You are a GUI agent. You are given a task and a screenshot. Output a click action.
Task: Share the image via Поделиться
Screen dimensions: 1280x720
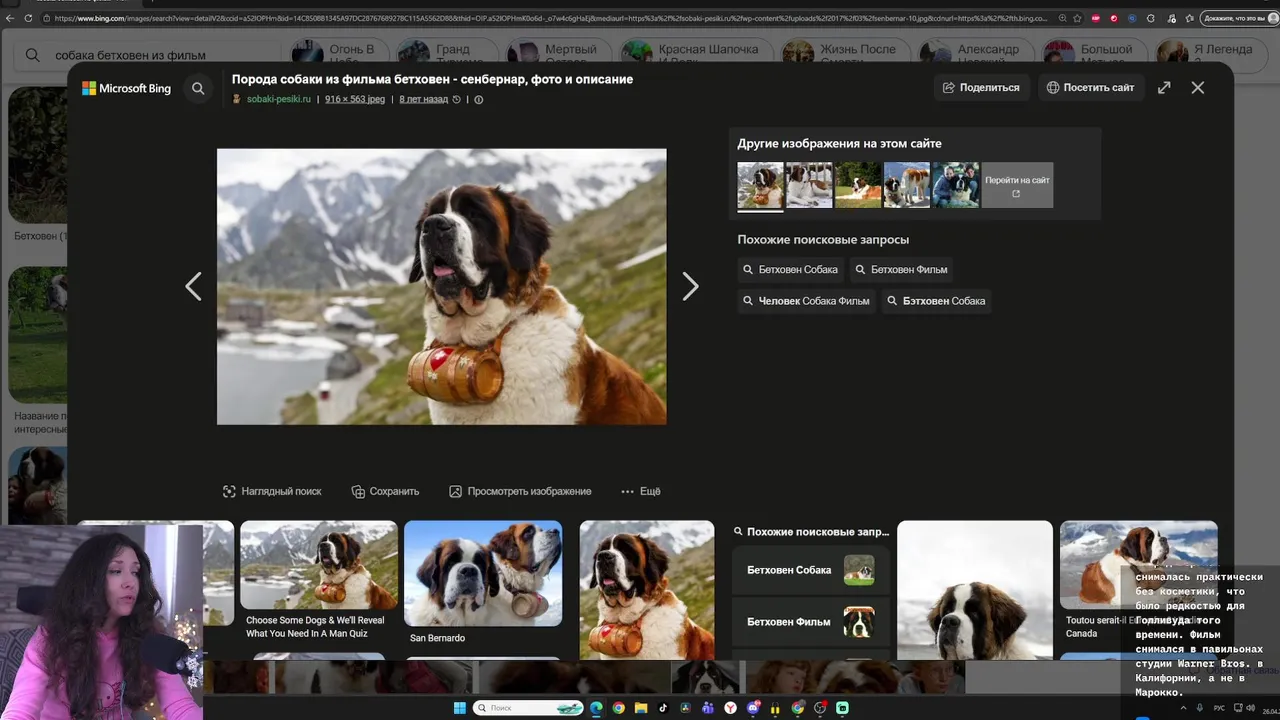(x=981, y=87)
